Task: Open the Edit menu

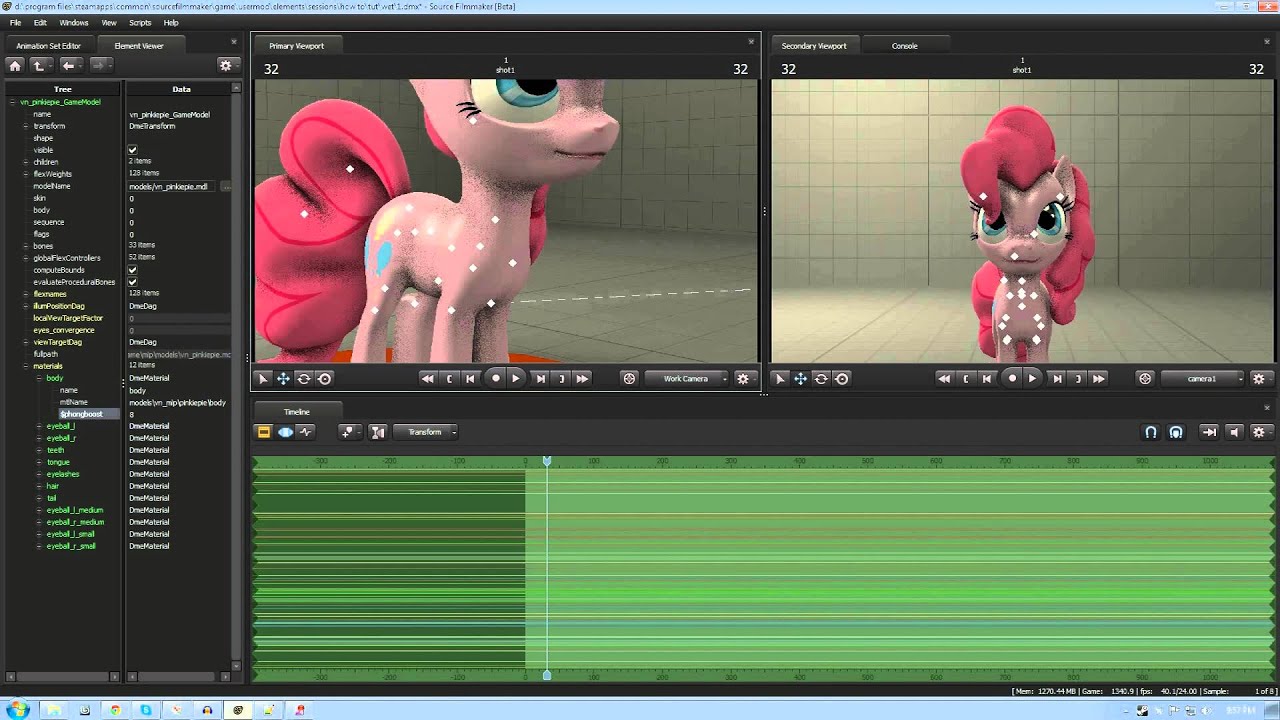Action: point(40,22)
